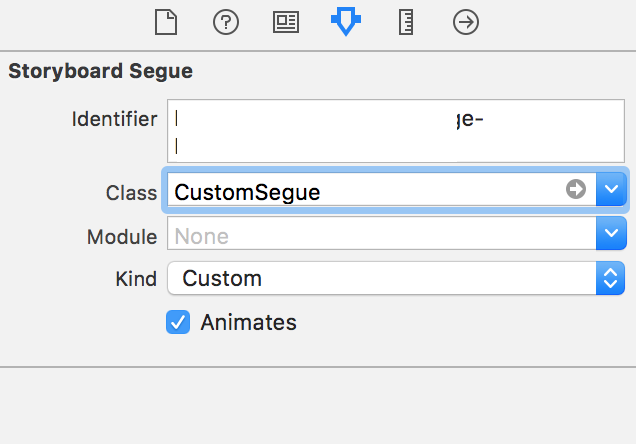Select the Attributes inspector icon
Screen dimensions: 636x444
[345, 22]
